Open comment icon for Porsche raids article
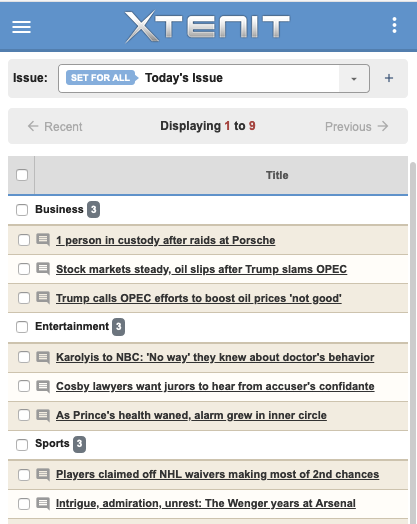The image size is (417, 524). coord(43,240)
